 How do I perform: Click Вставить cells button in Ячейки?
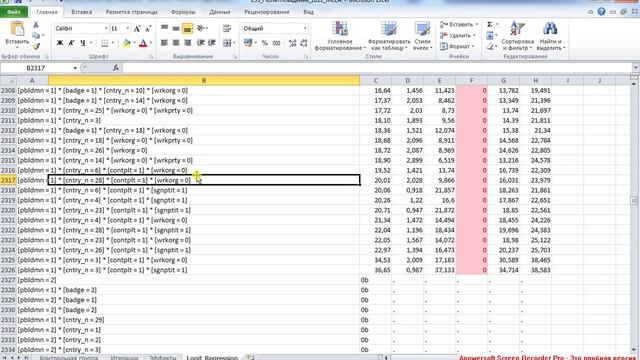point(458,24)
